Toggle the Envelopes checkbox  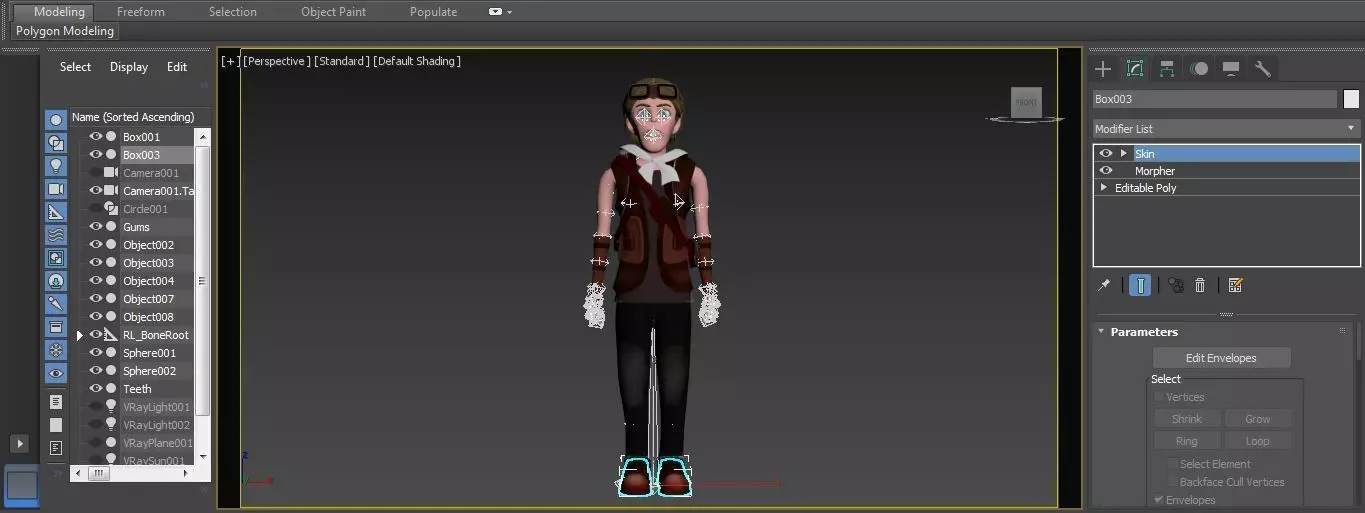click(x=1160, y=500)
